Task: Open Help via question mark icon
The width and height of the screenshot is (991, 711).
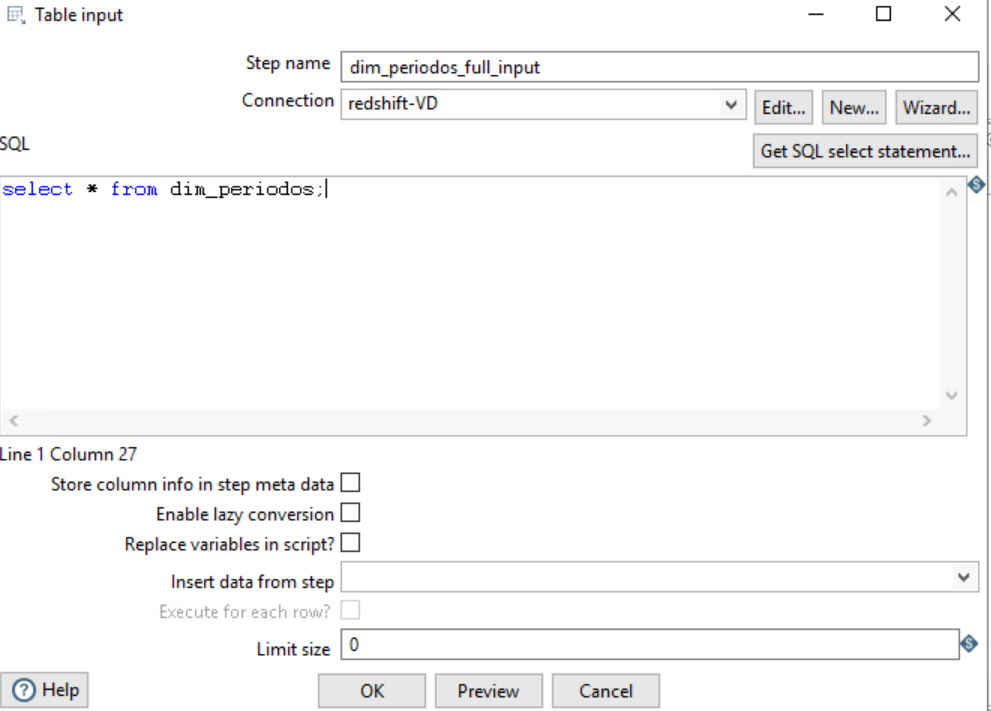Action: (25, 690)
